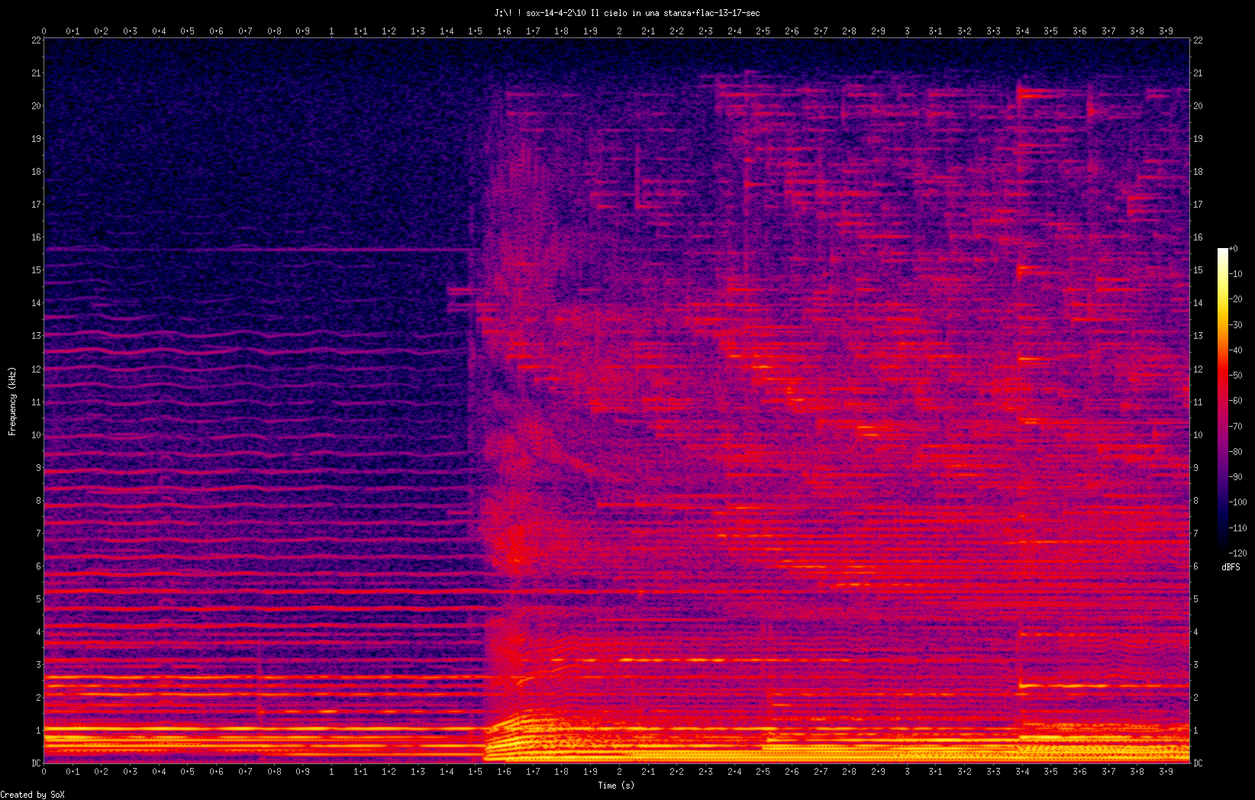
Task: Click the "Time (s)" axis label
Action: (616, 785)
